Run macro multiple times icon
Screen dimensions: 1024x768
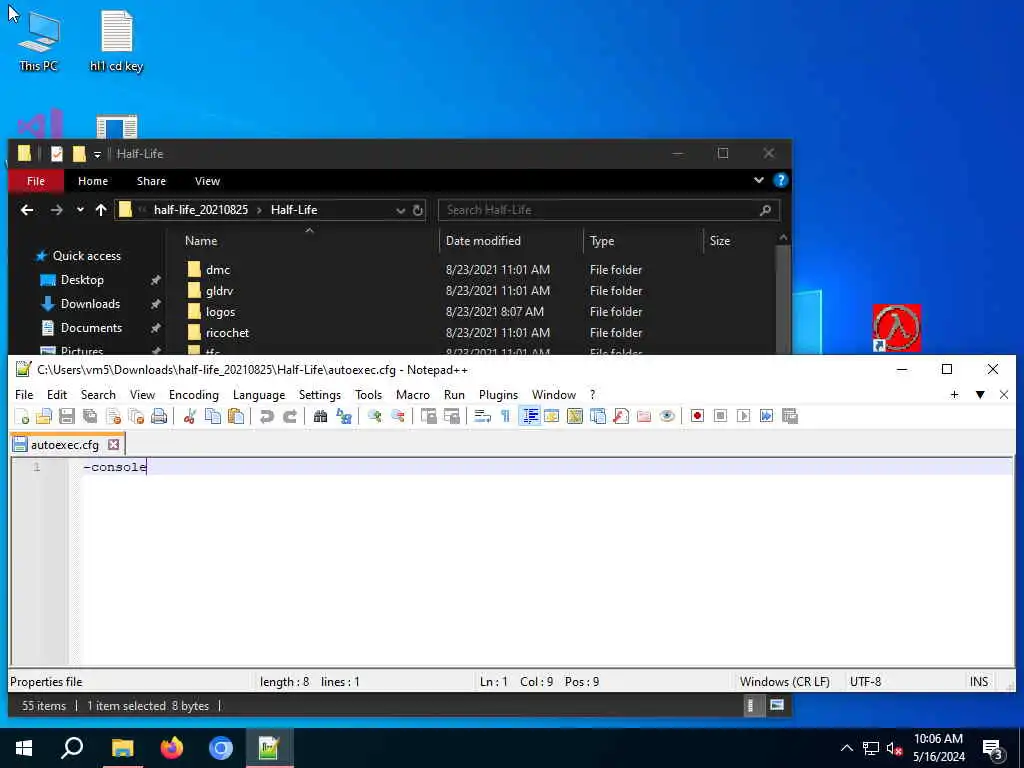coord(766,416)
